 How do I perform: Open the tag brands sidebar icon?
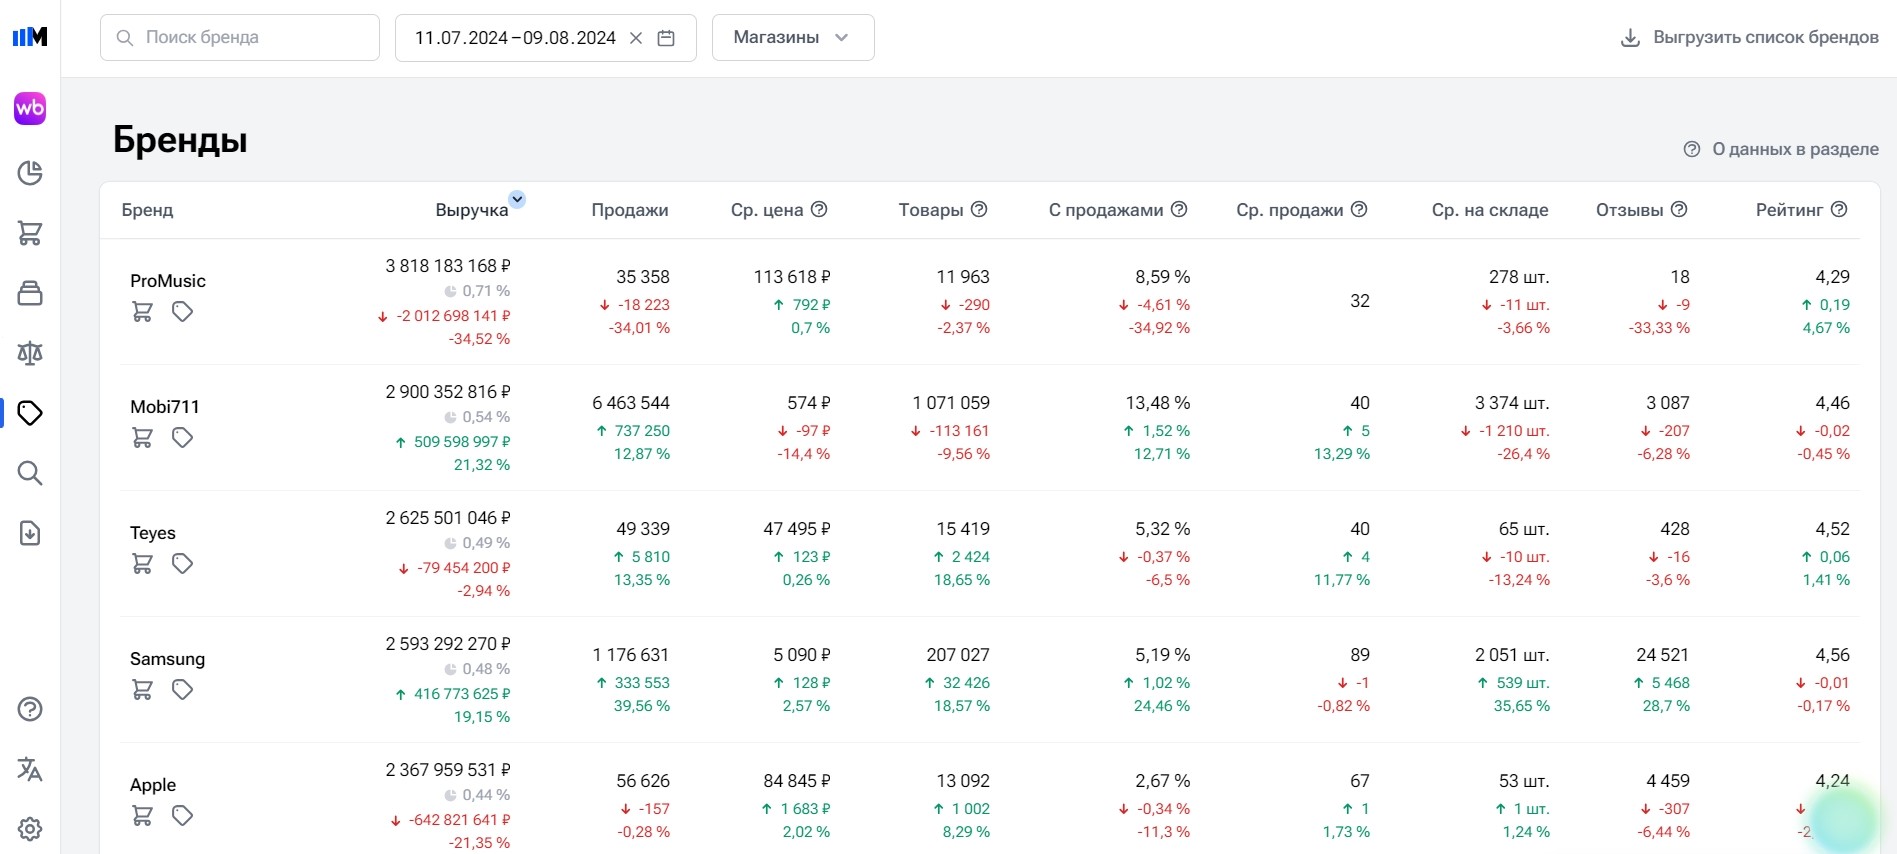coord(30,413)
